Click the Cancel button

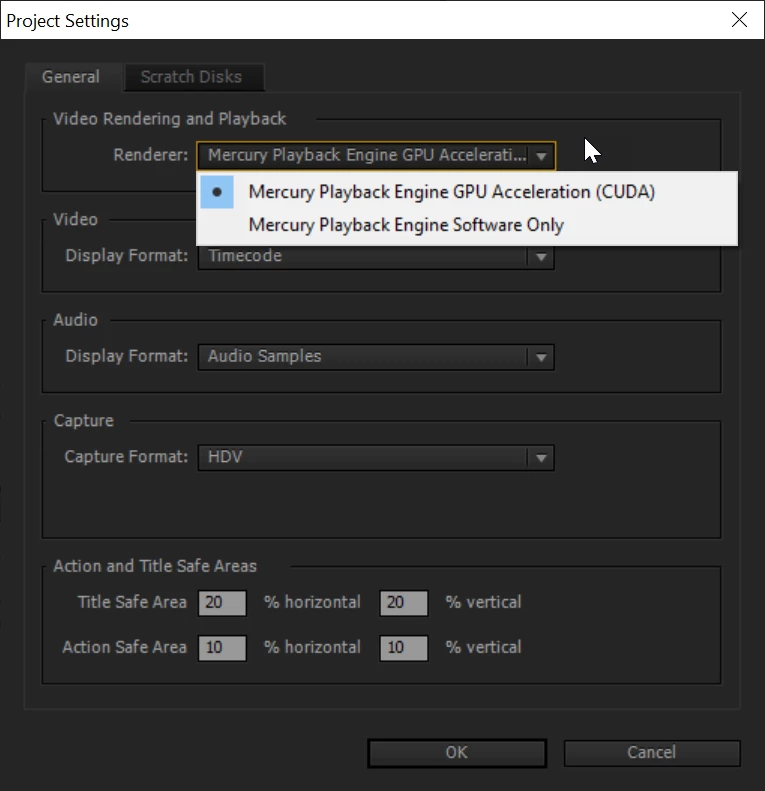[651, 753]
